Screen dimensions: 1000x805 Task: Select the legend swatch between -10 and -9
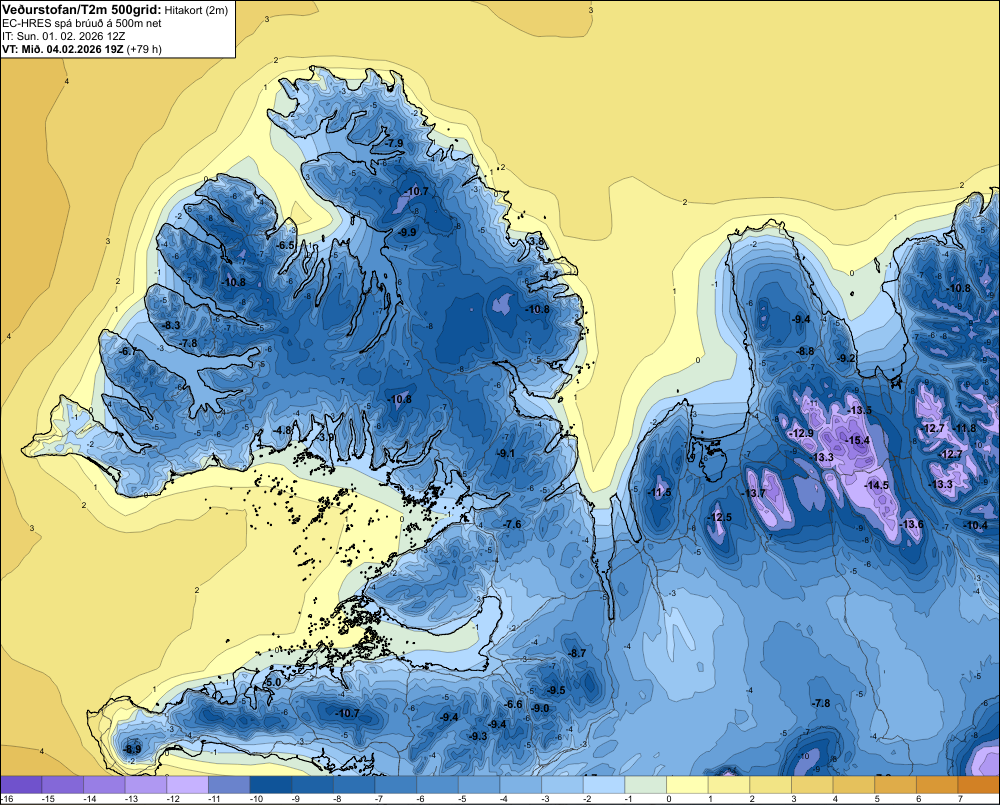(271, 785)
